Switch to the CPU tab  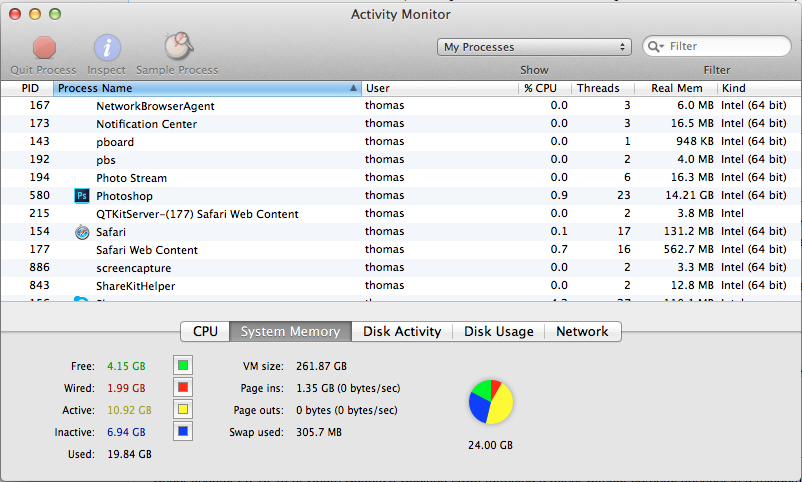[x=205, y=332]
